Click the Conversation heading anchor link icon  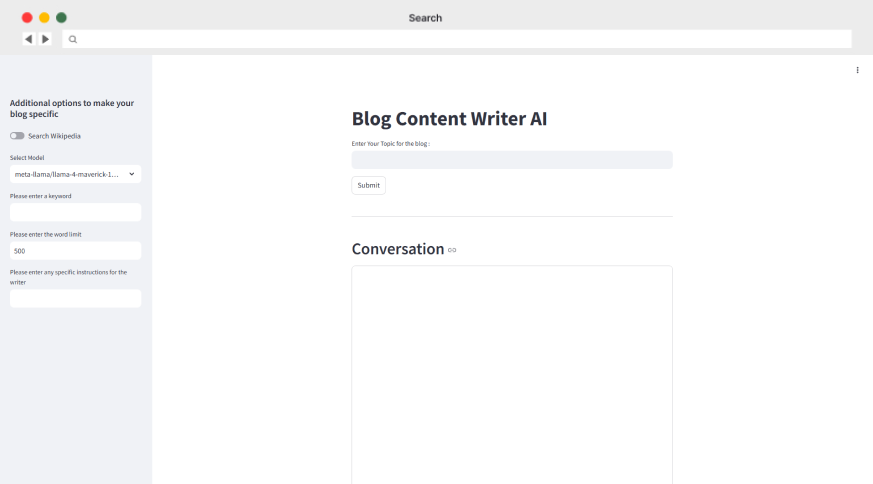(x=452, y=250)
